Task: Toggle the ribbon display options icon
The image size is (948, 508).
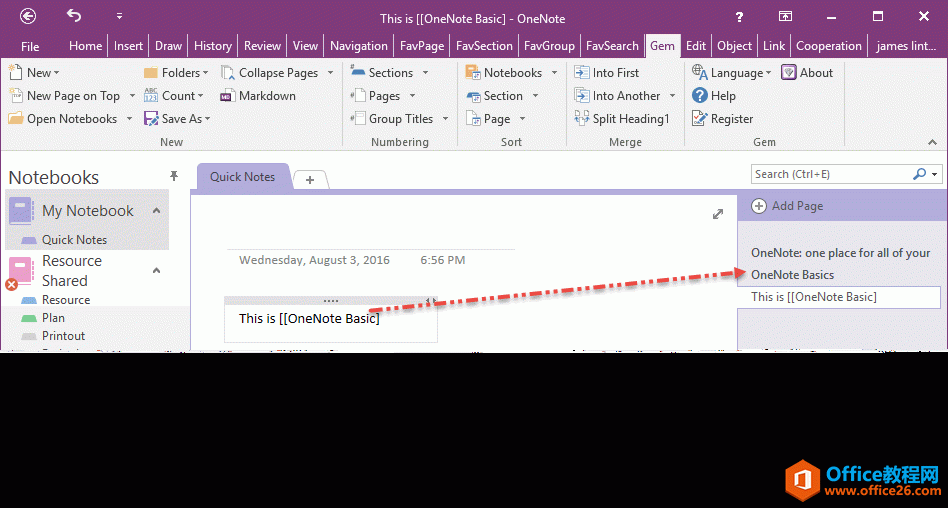Action: (x=785, y=16)
